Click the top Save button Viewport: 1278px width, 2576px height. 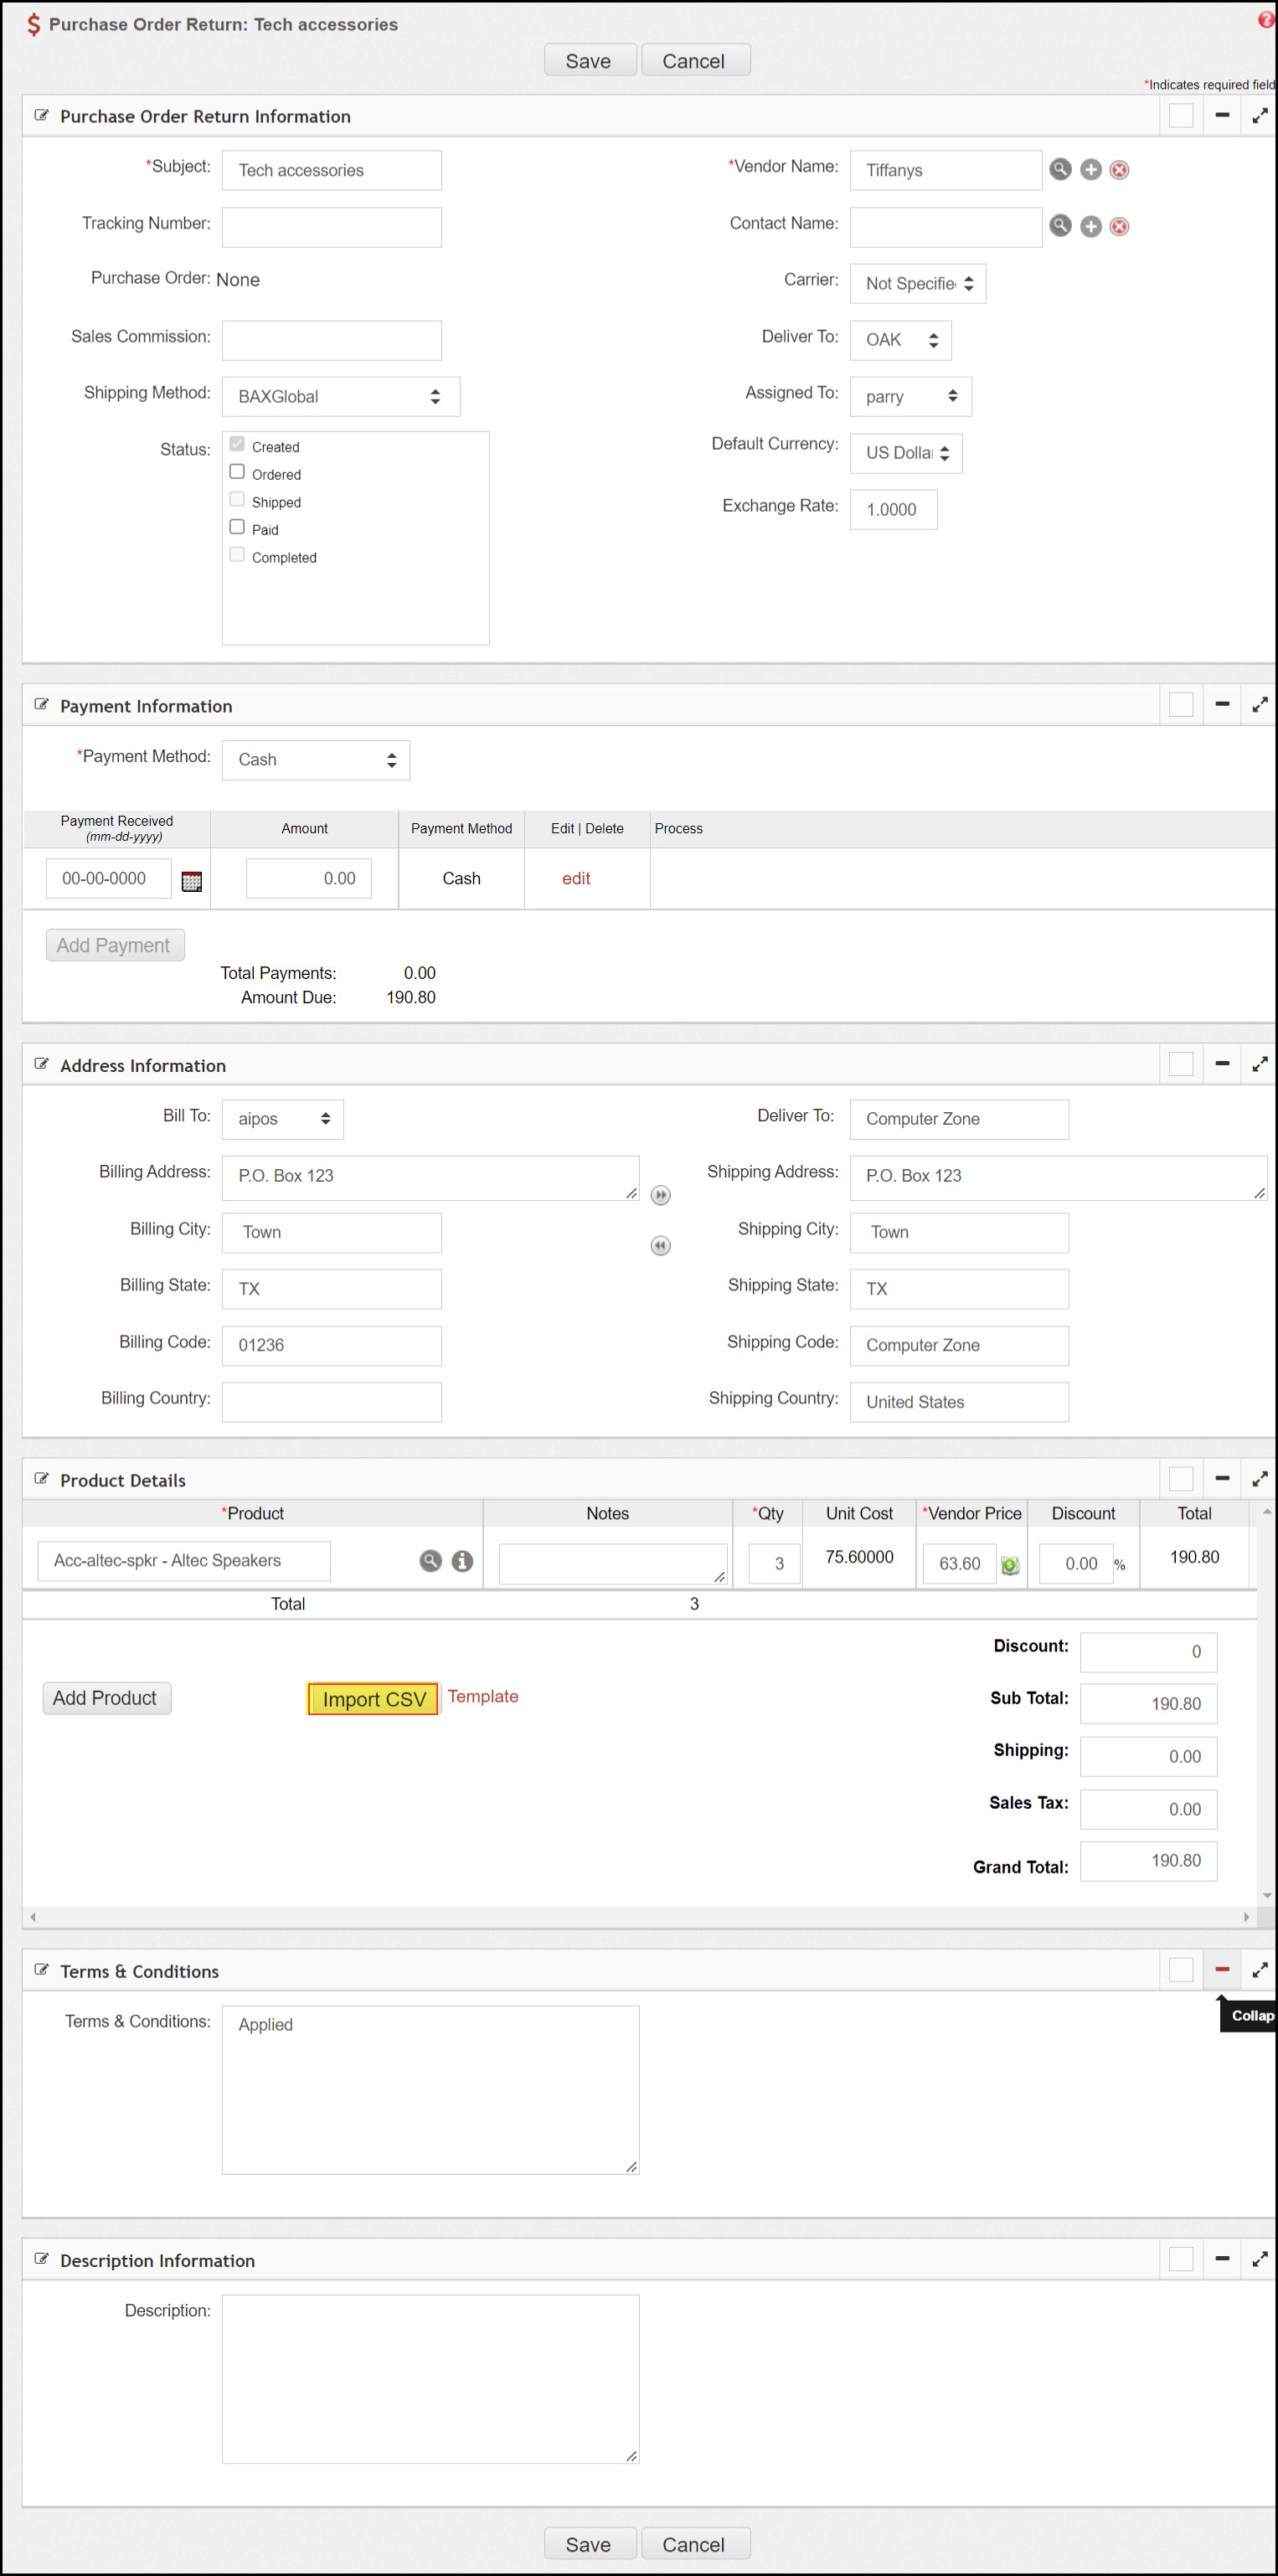click(590, 61)
